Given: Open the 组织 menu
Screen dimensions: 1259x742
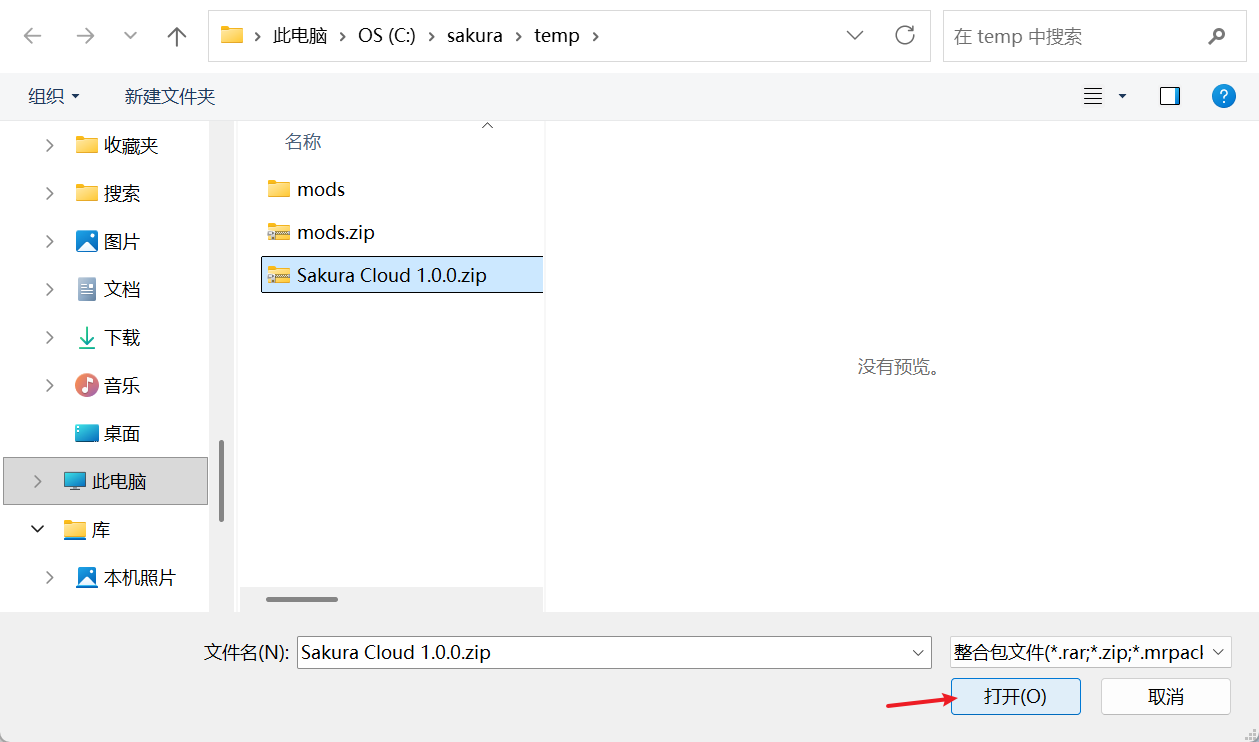Looking at the screenshot, I should click(54, 96).
